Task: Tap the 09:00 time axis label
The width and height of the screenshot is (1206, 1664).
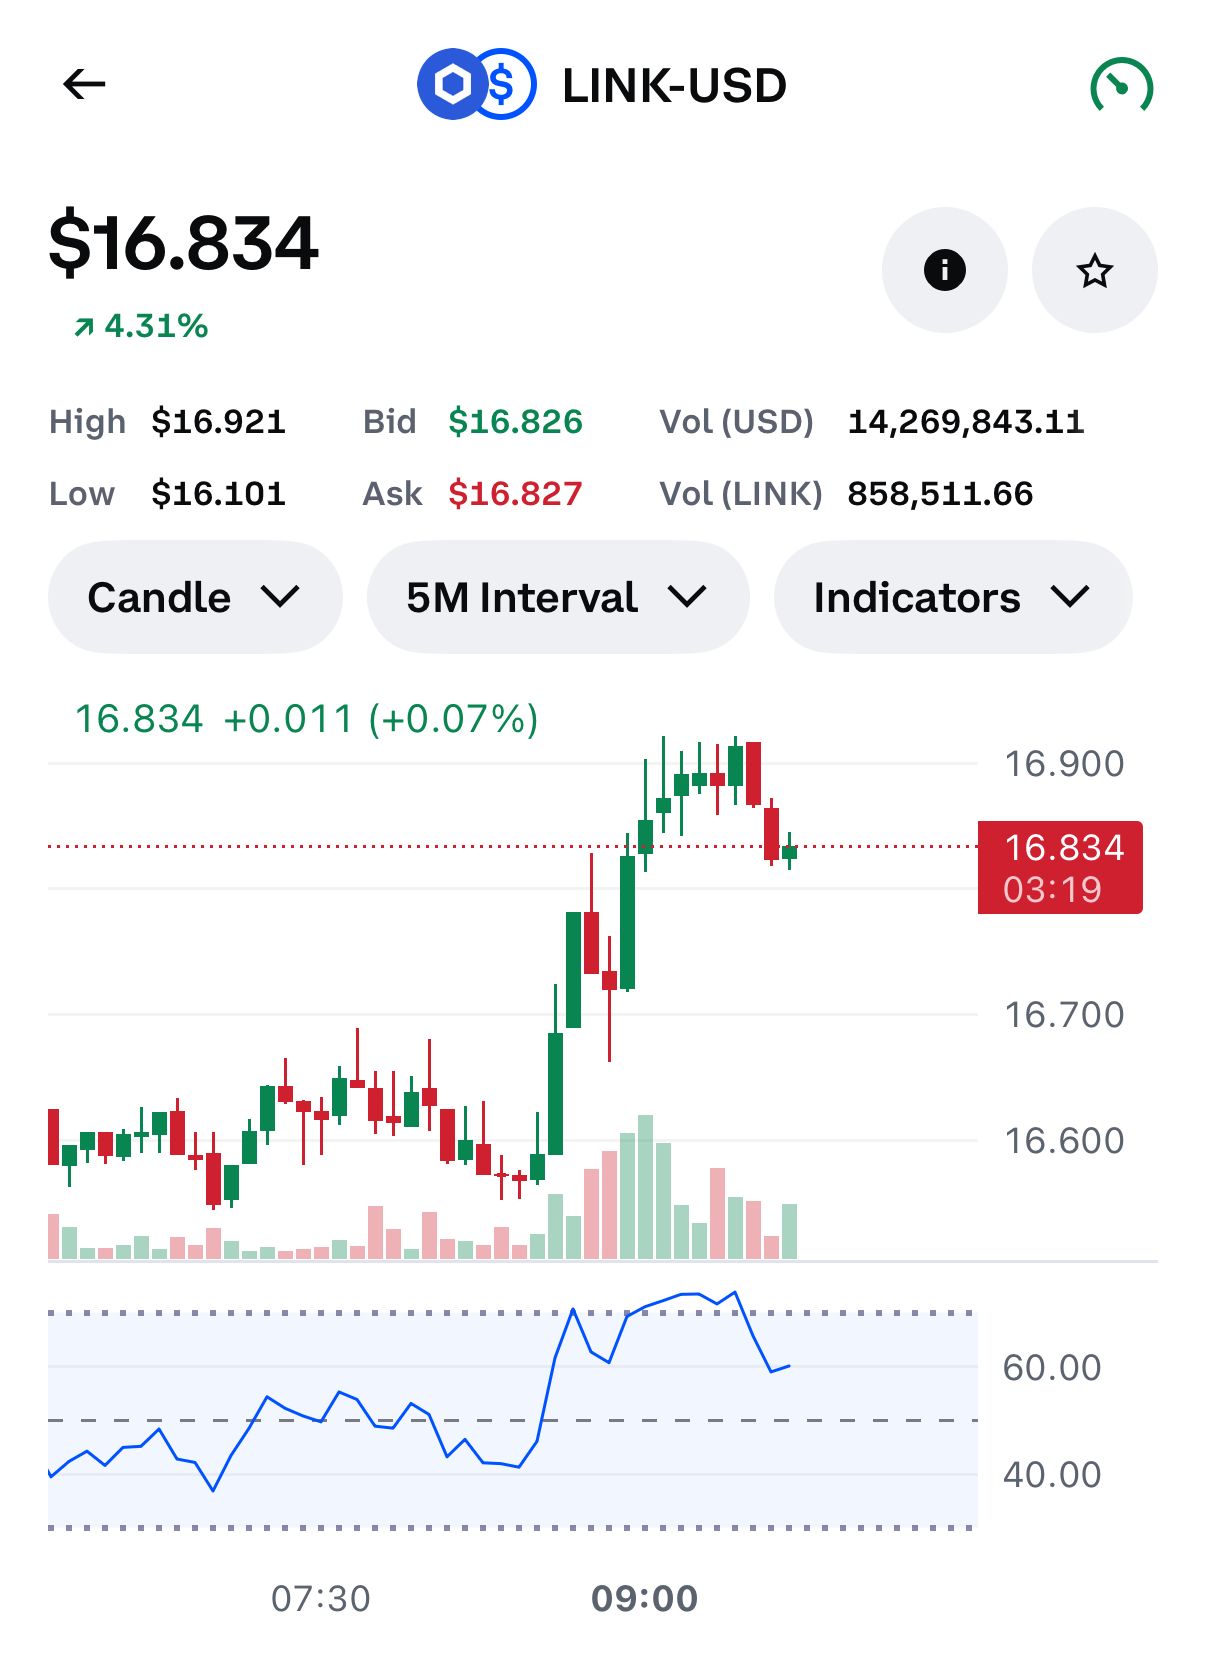Action: coord(645,1599)
